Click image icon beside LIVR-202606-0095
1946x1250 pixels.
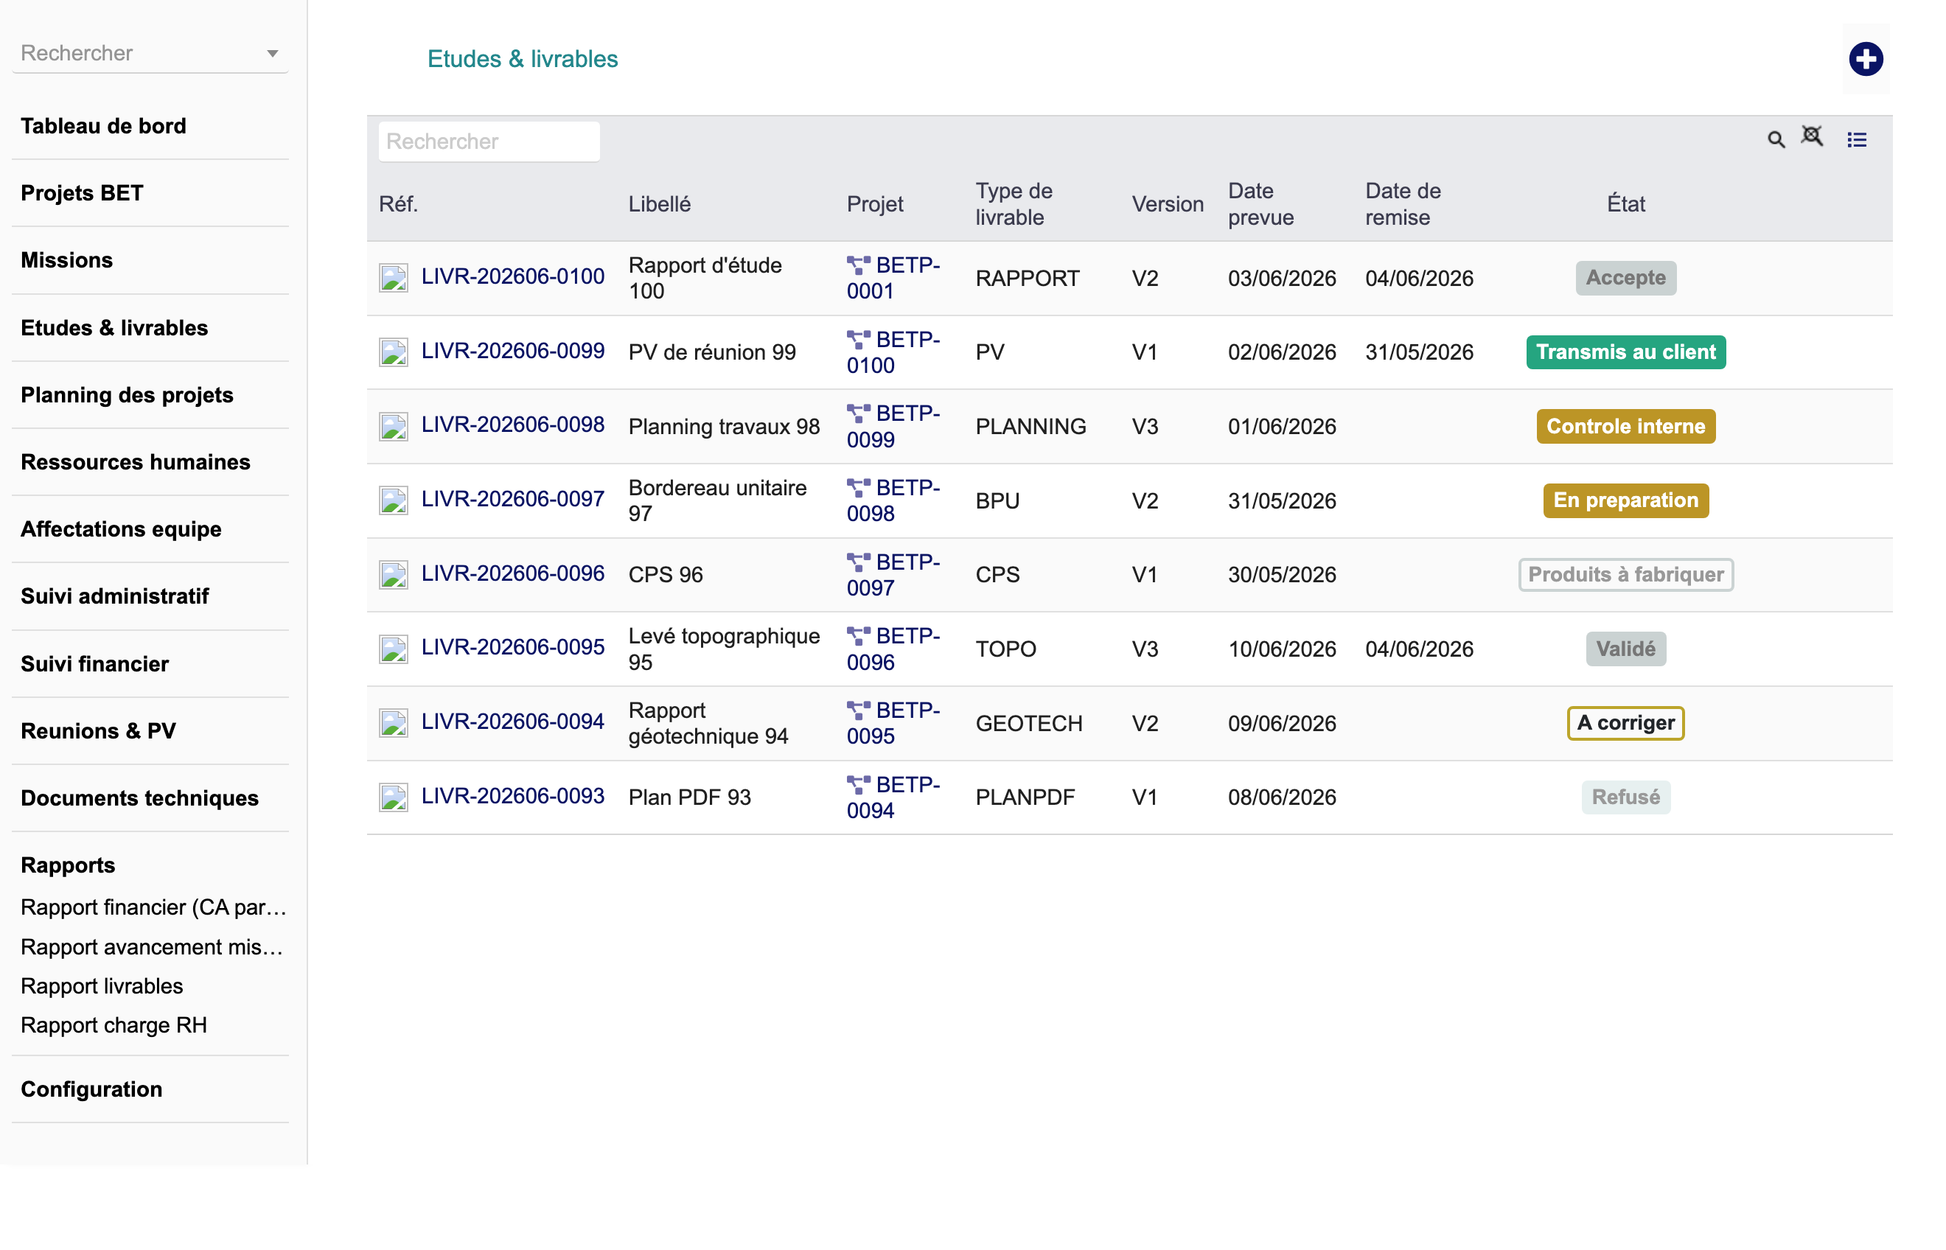(393, 649)
